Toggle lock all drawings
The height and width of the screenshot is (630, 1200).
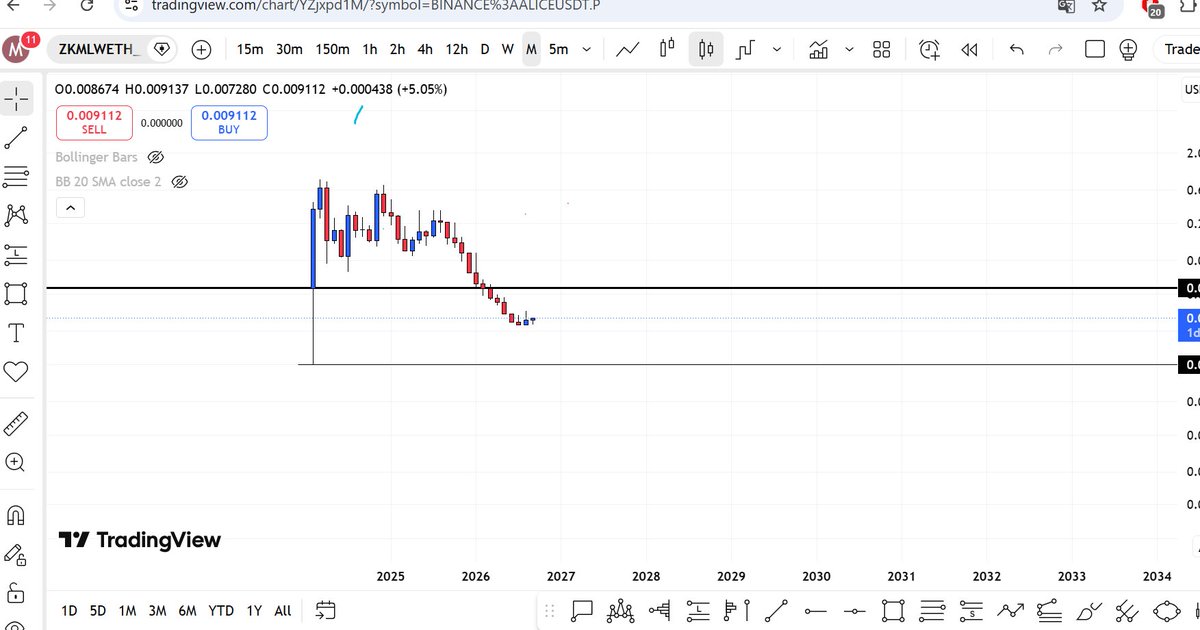click(15, 591)
